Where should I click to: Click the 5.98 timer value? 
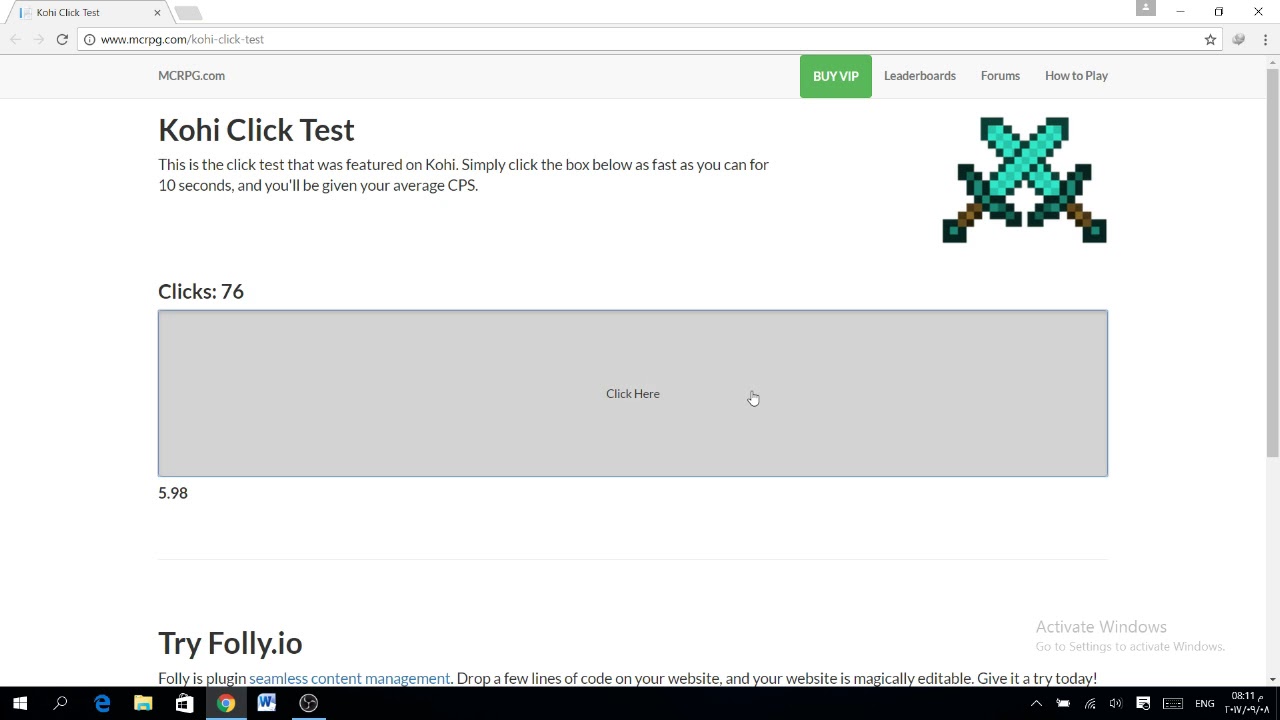coord(173,493)
